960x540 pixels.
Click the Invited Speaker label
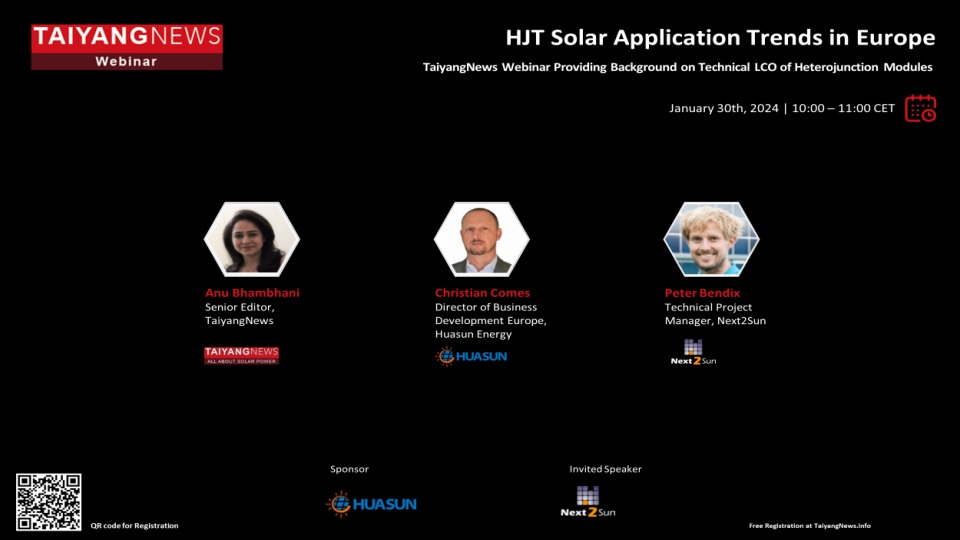pos(606,469)
